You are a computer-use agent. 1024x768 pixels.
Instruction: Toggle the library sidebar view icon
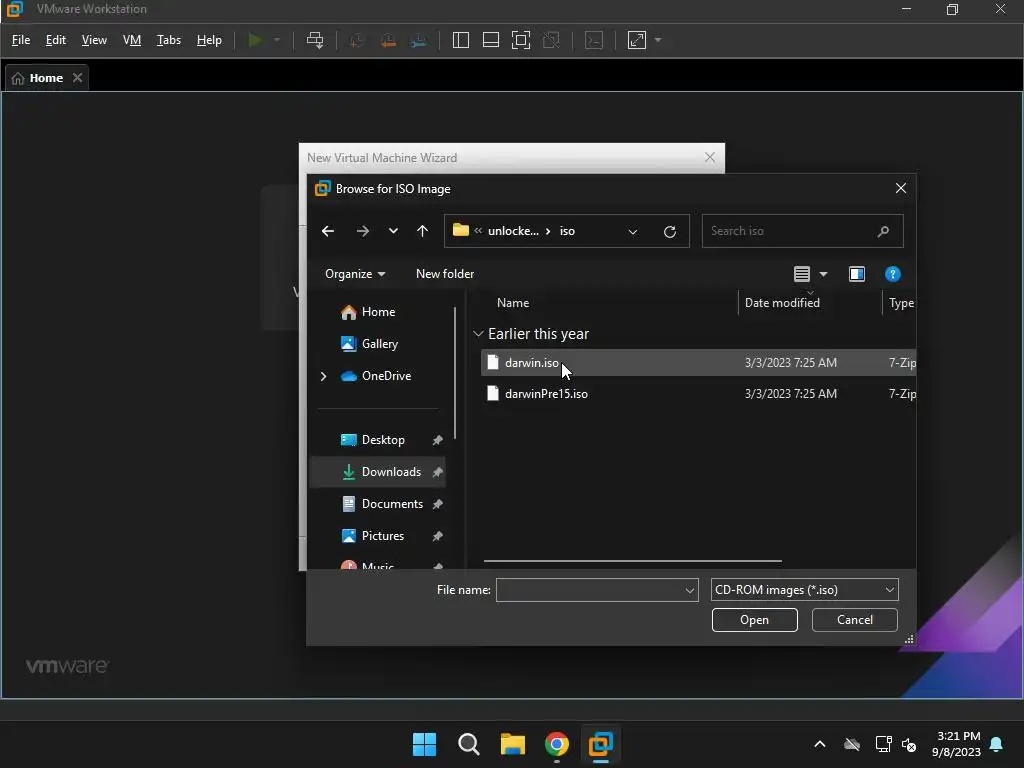pyautogui.click(x=460, y=40)
